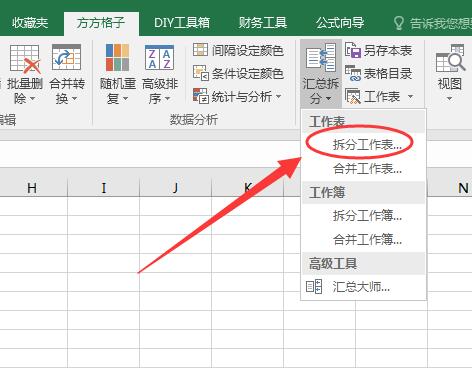Expand the 合并转换 dropdown arrow
The height and width of the screenshot is (368, 472).
tap(74, 99)
